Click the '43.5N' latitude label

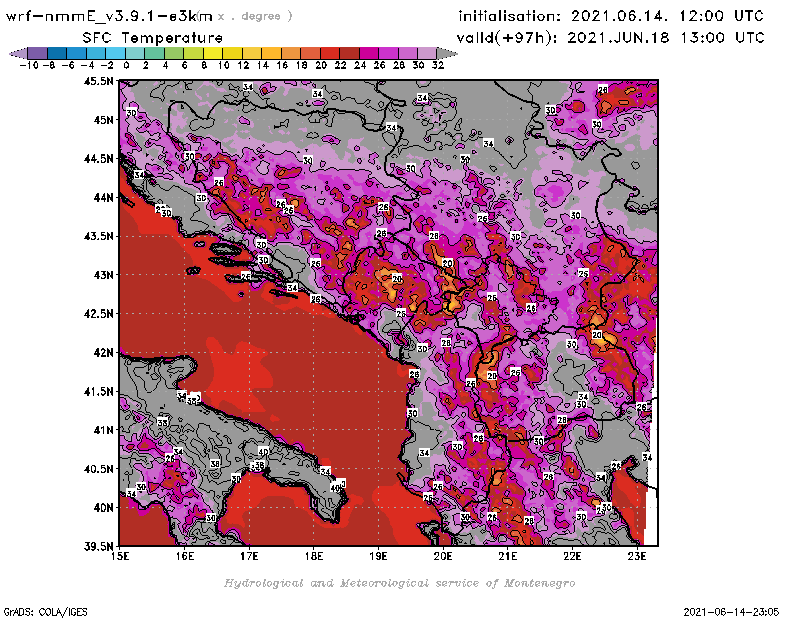tap(98, 236)
